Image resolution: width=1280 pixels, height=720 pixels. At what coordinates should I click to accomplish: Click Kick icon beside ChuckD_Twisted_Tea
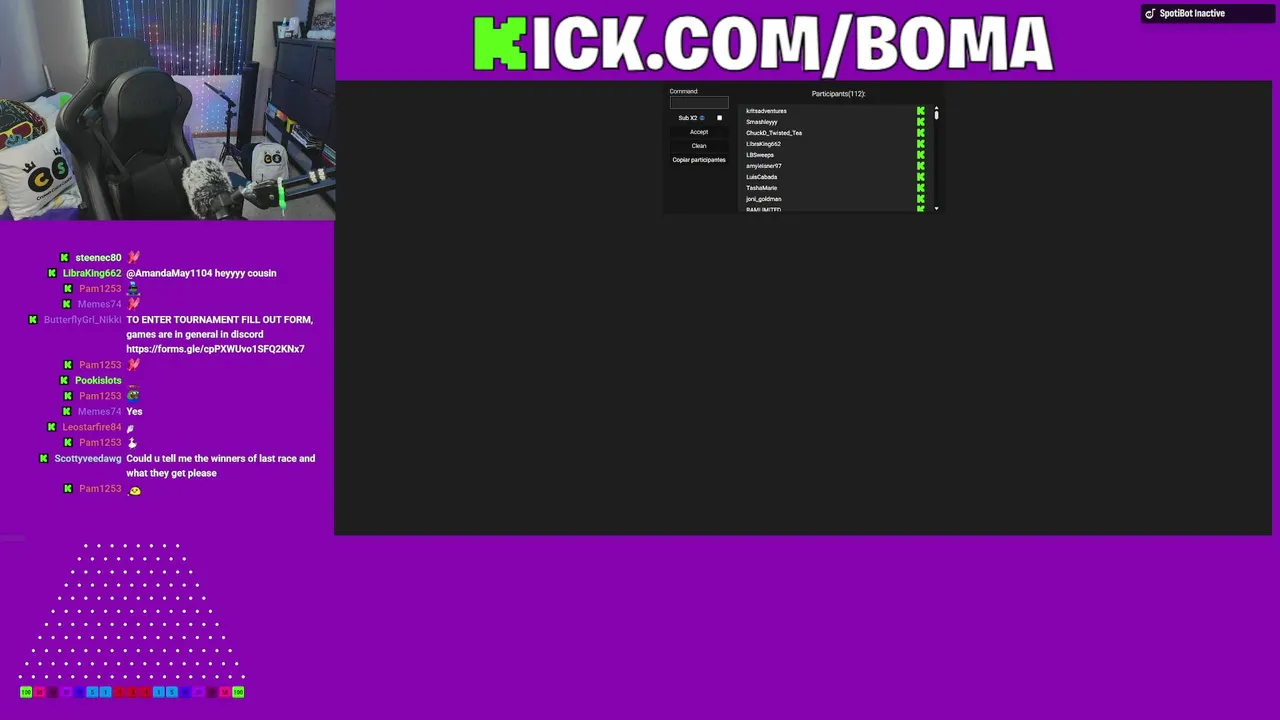point(921,133)
